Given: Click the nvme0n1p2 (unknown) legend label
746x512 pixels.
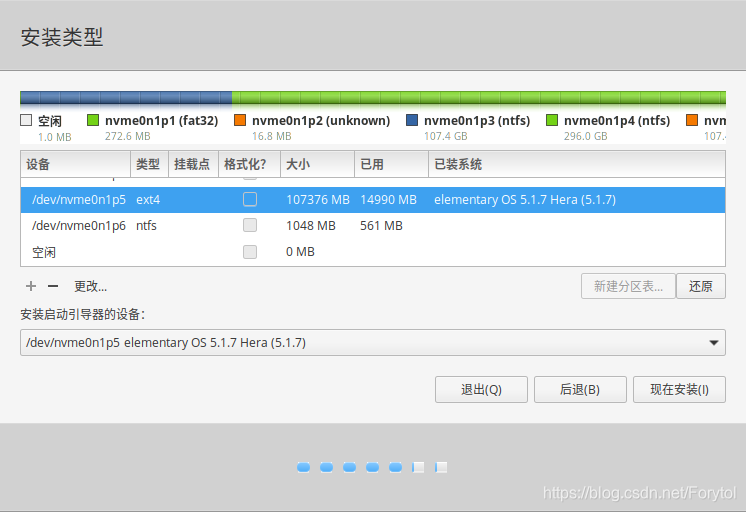Looking at the screenshot, I should tap(321, 120).
